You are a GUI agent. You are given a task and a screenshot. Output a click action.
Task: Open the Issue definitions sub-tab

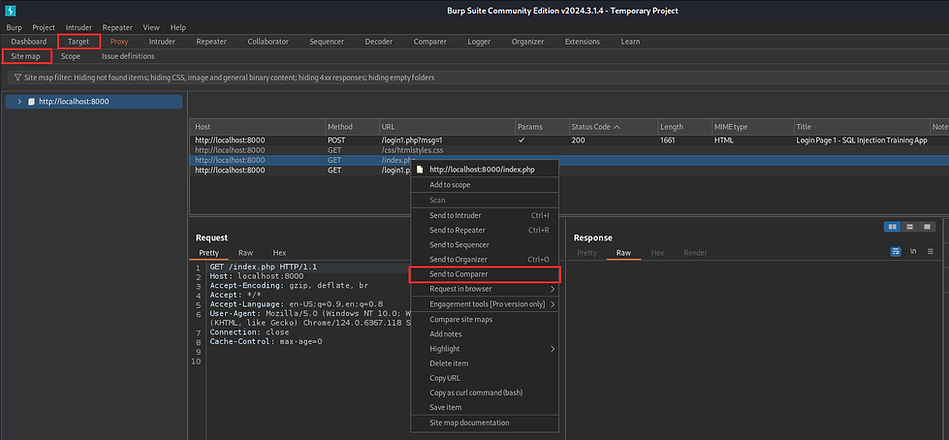(128, 56)
